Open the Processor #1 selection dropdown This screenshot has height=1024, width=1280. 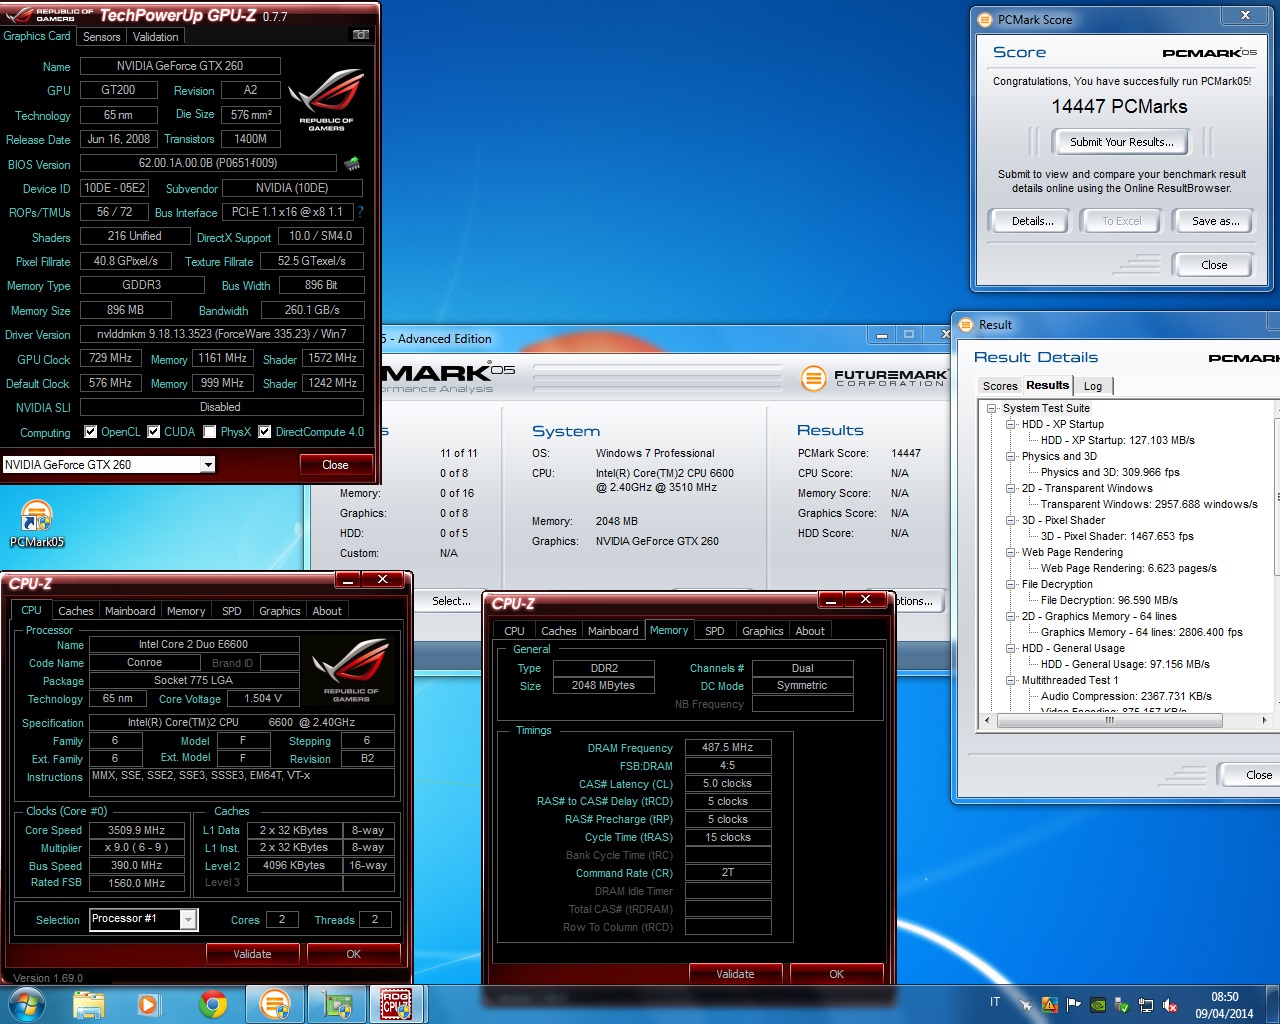click(x=188, y=919)
